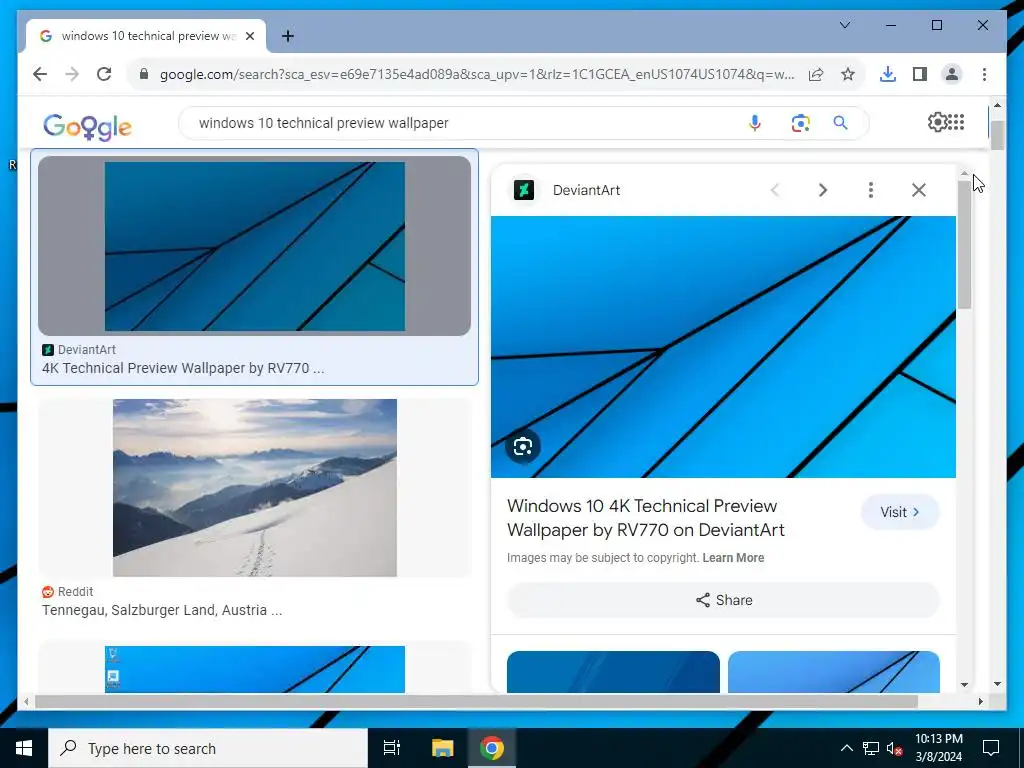
Task: Open the light blue related image thumbnail
Action: coord(833,672)
